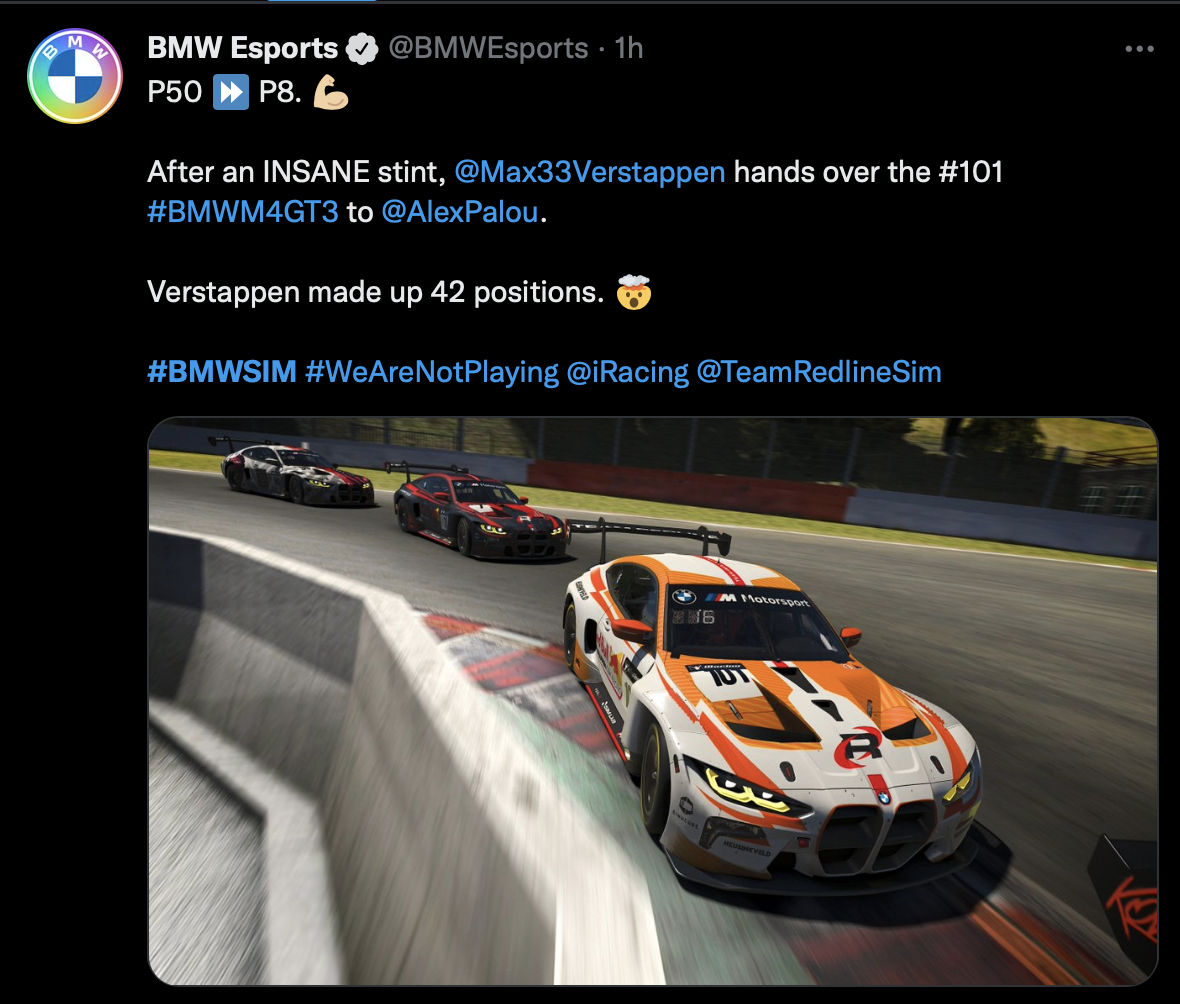Click the flexed biceps emoji

click(331, 92)
